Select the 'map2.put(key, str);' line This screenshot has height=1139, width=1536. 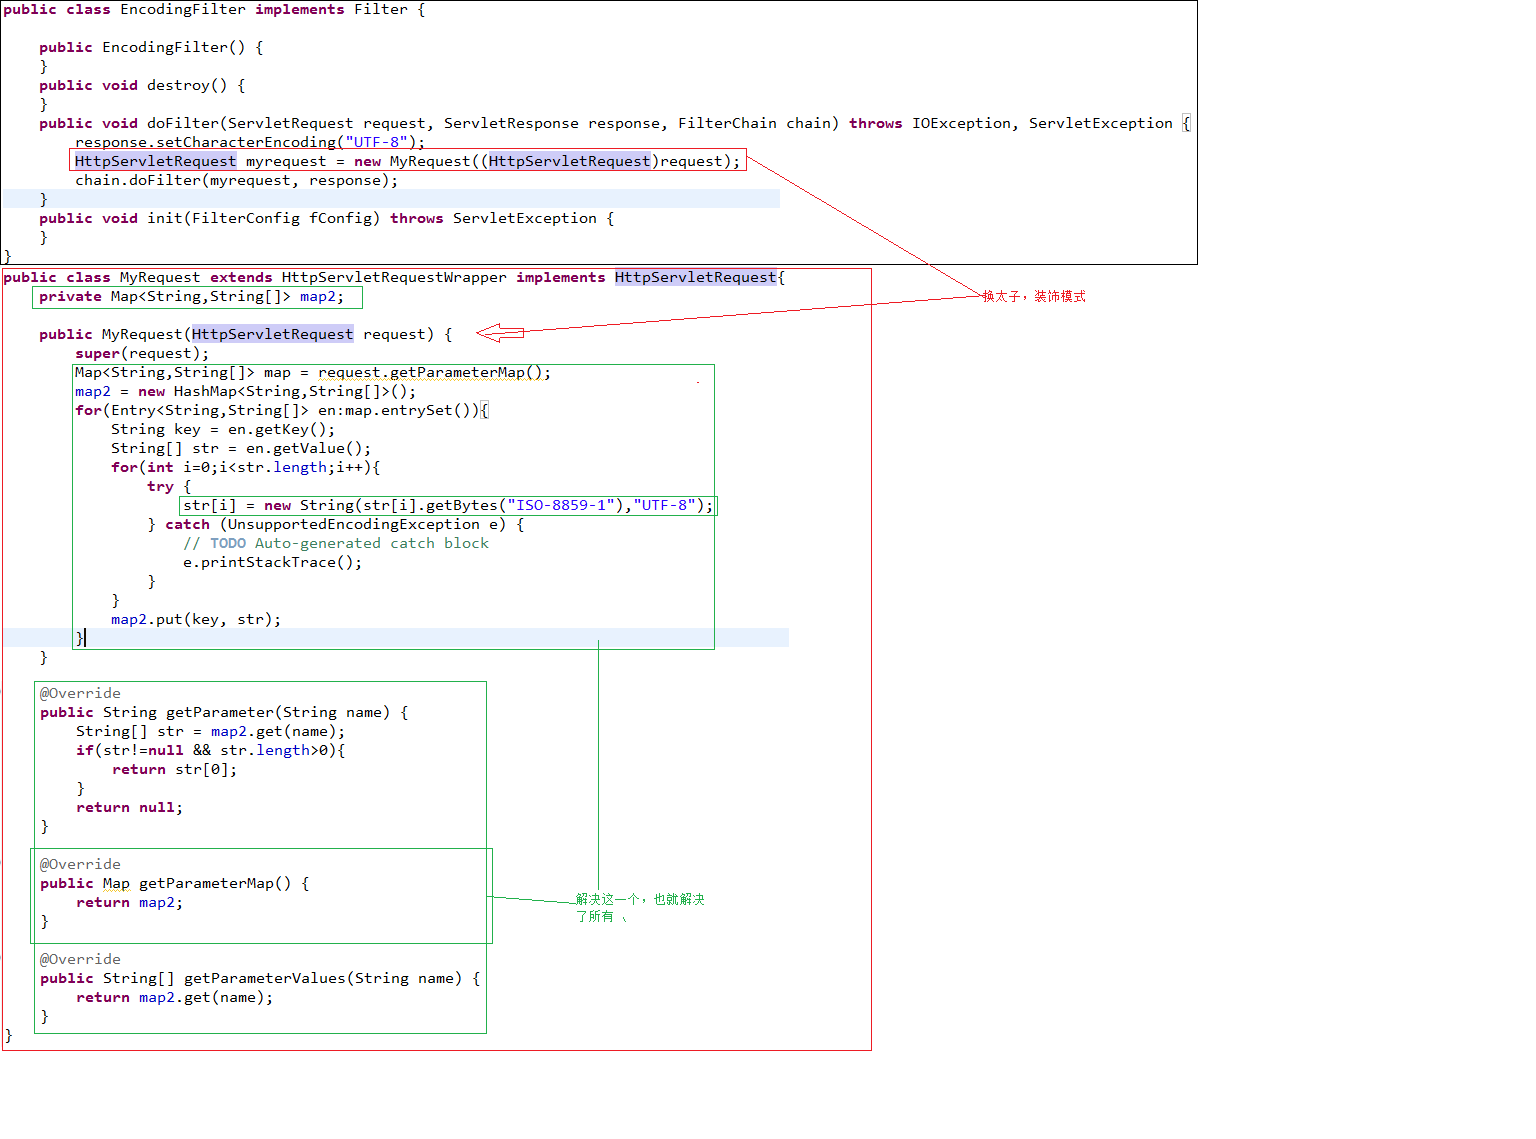tap(196, 620)
